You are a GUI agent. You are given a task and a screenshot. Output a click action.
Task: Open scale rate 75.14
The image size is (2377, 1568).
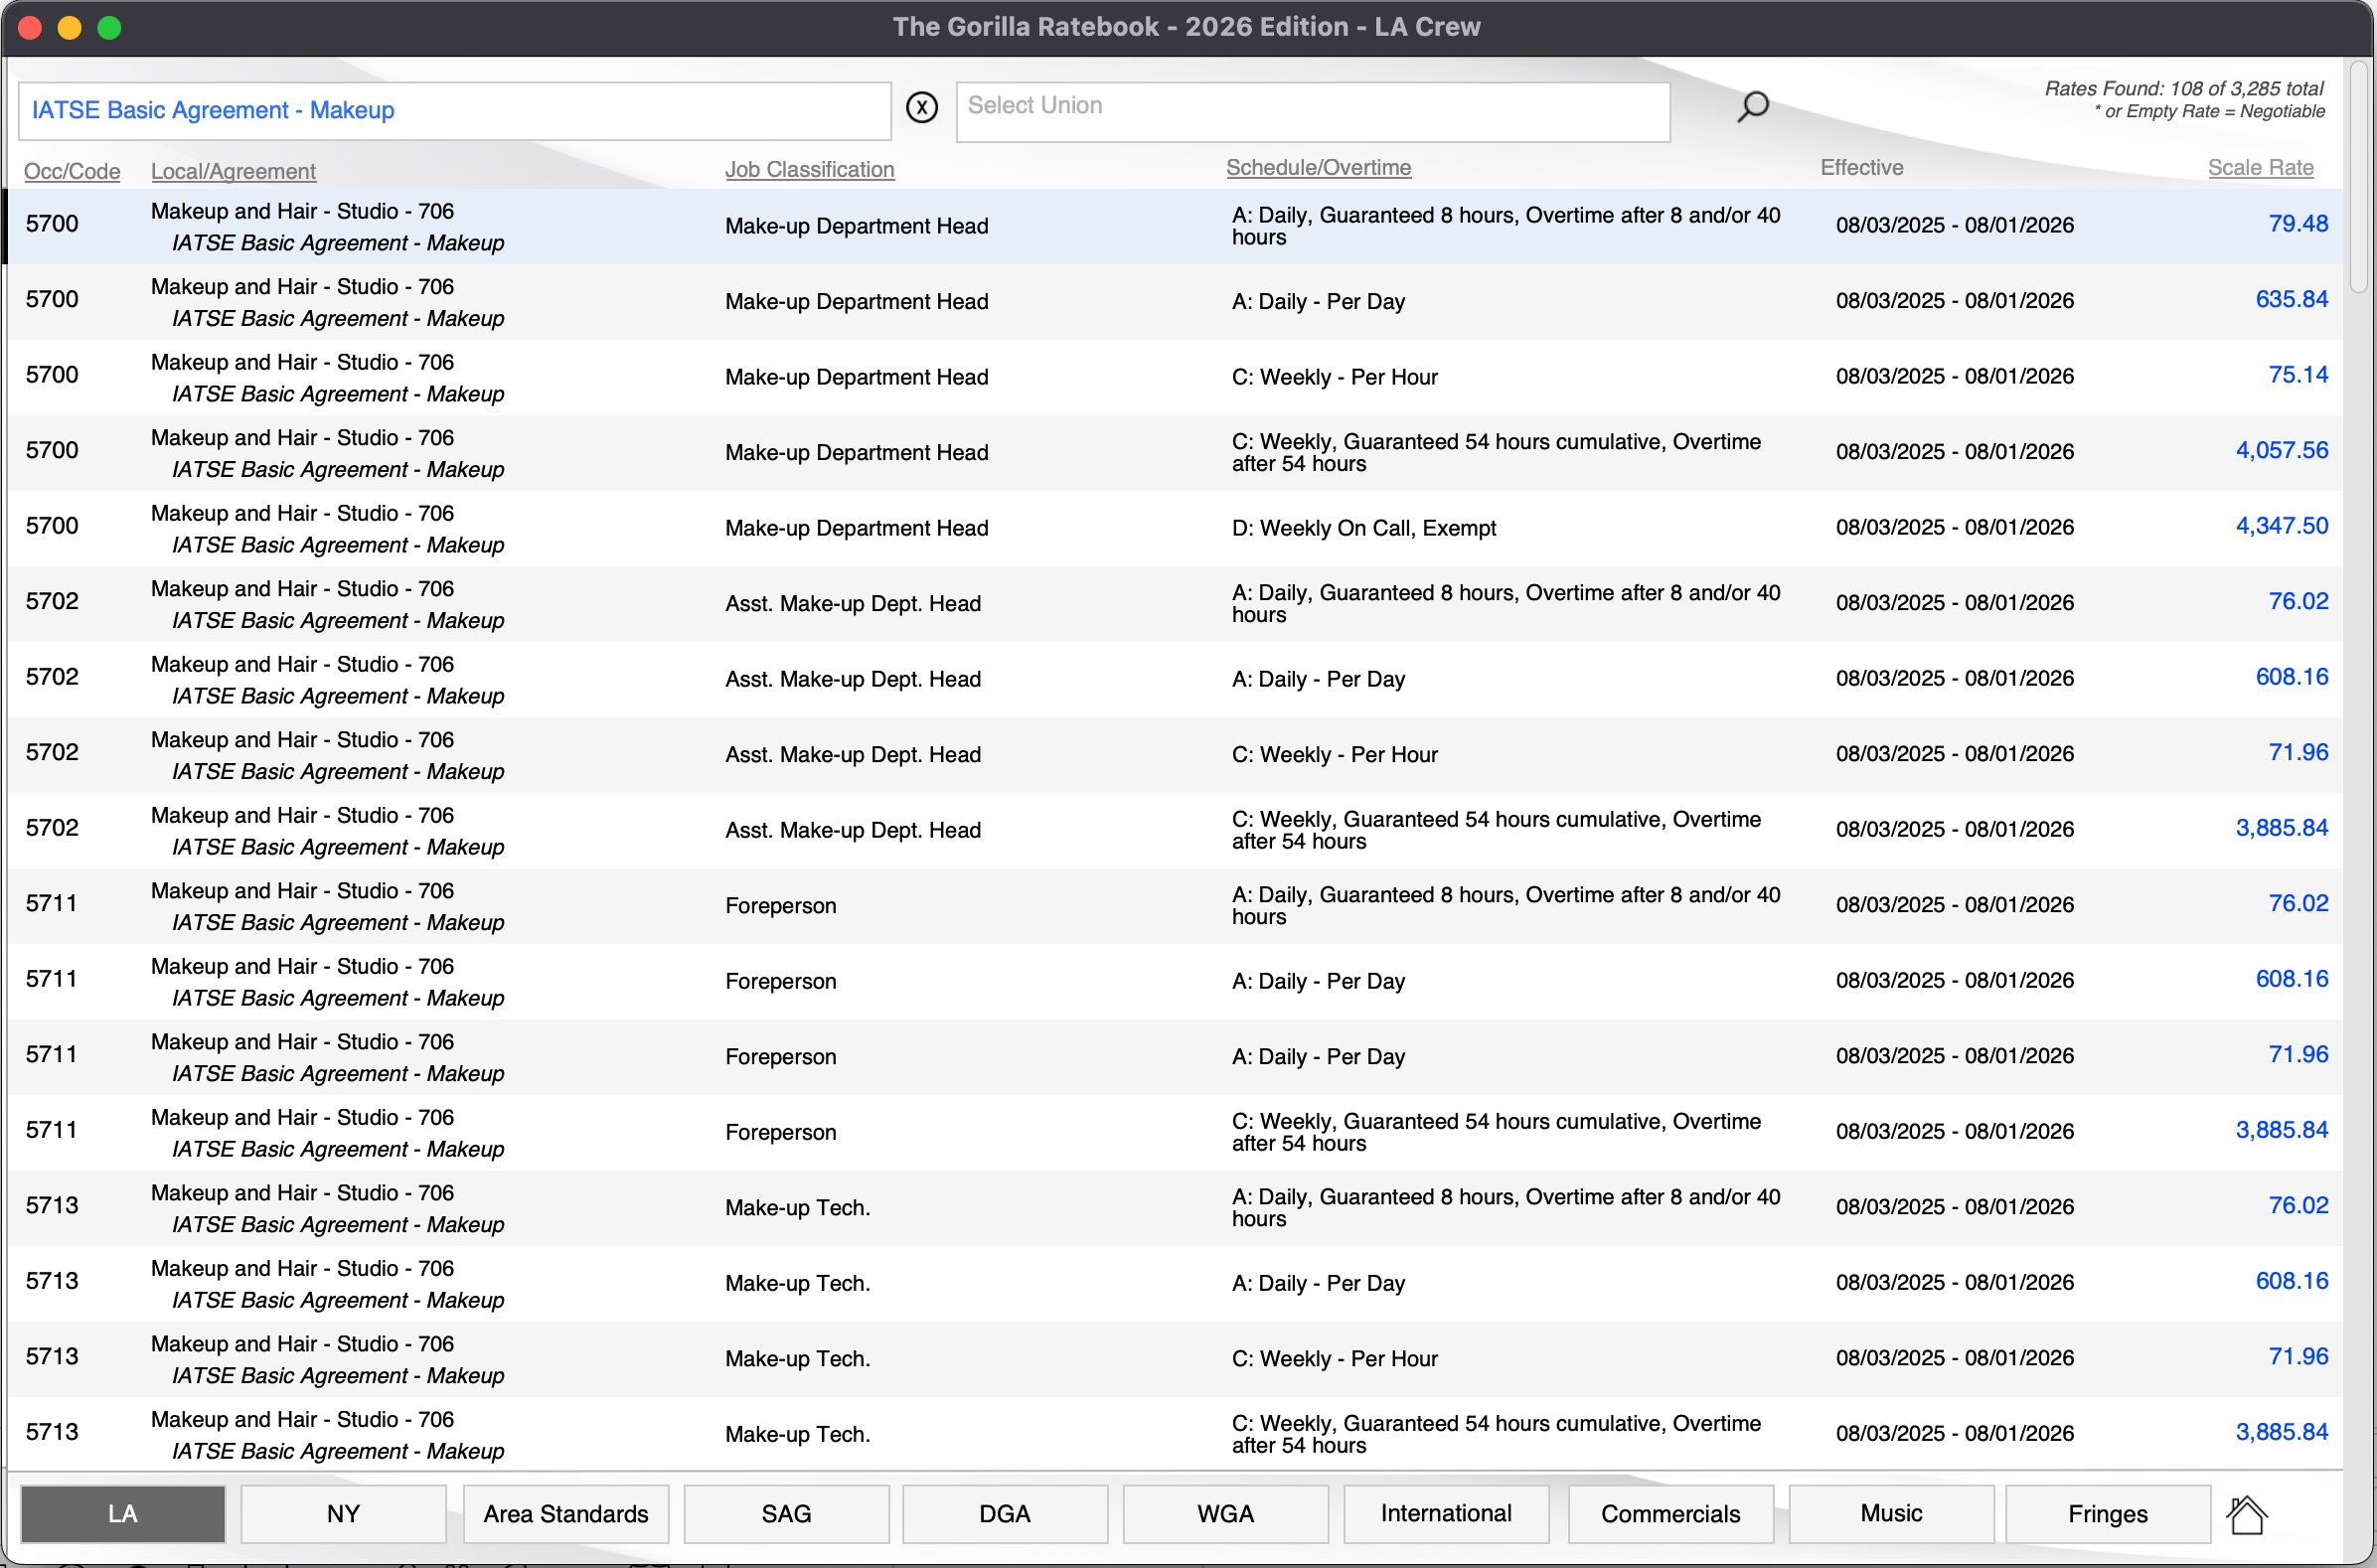[2297, 375]
